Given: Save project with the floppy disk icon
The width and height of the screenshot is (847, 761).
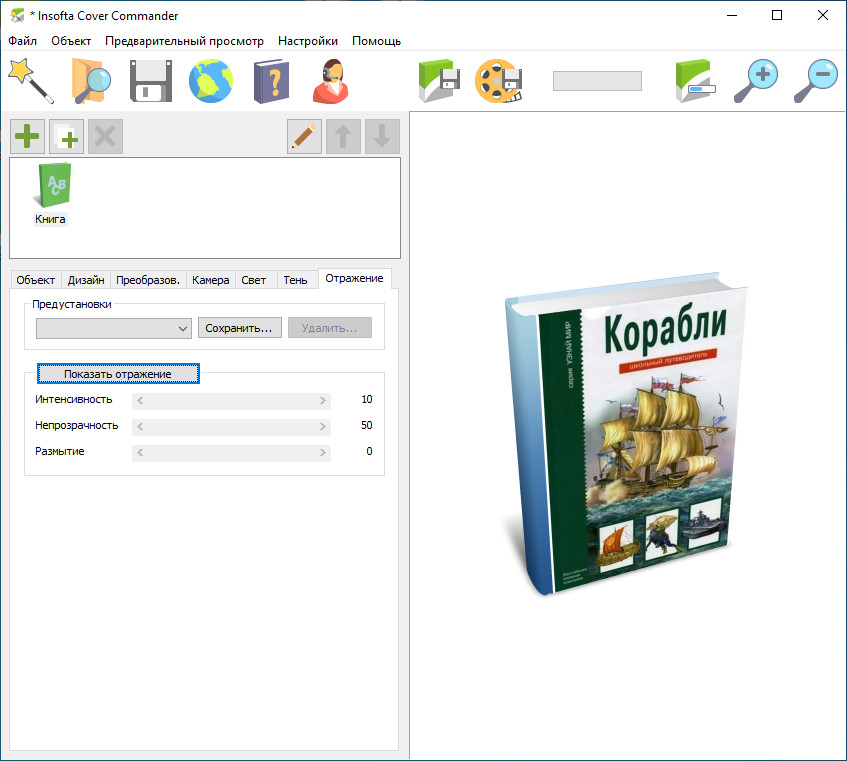Looking at the screenshot, I should coord(151,80).
